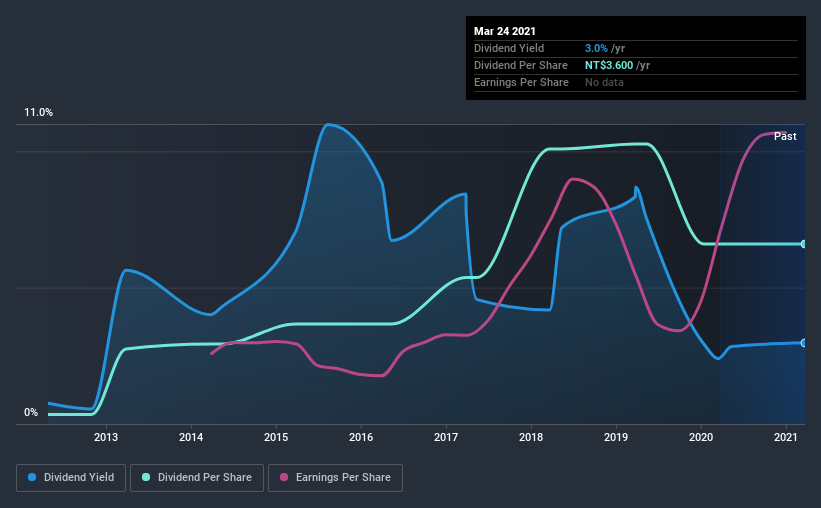Image resolution: width=821 pixels, height=508 pixels.
Task: Click the 0% y-axis label
Action: tap(31, 413)
